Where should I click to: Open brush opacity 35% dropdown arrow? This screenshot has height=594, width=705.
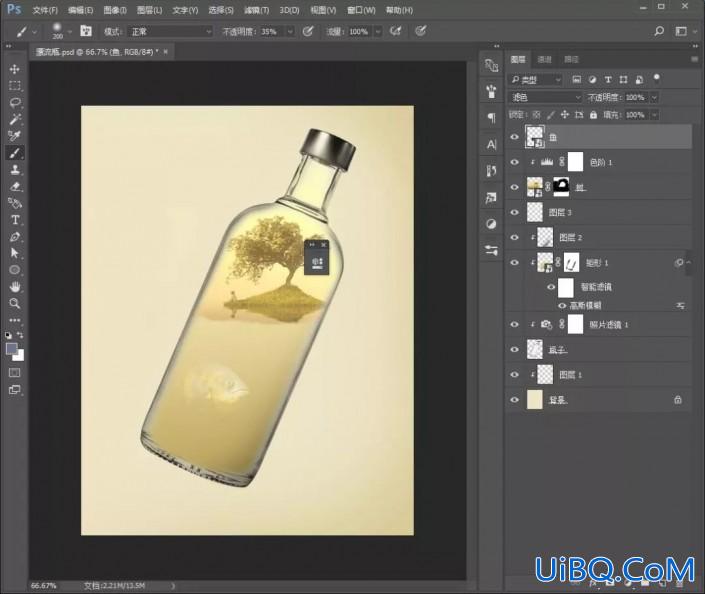[x=290, y=31]
